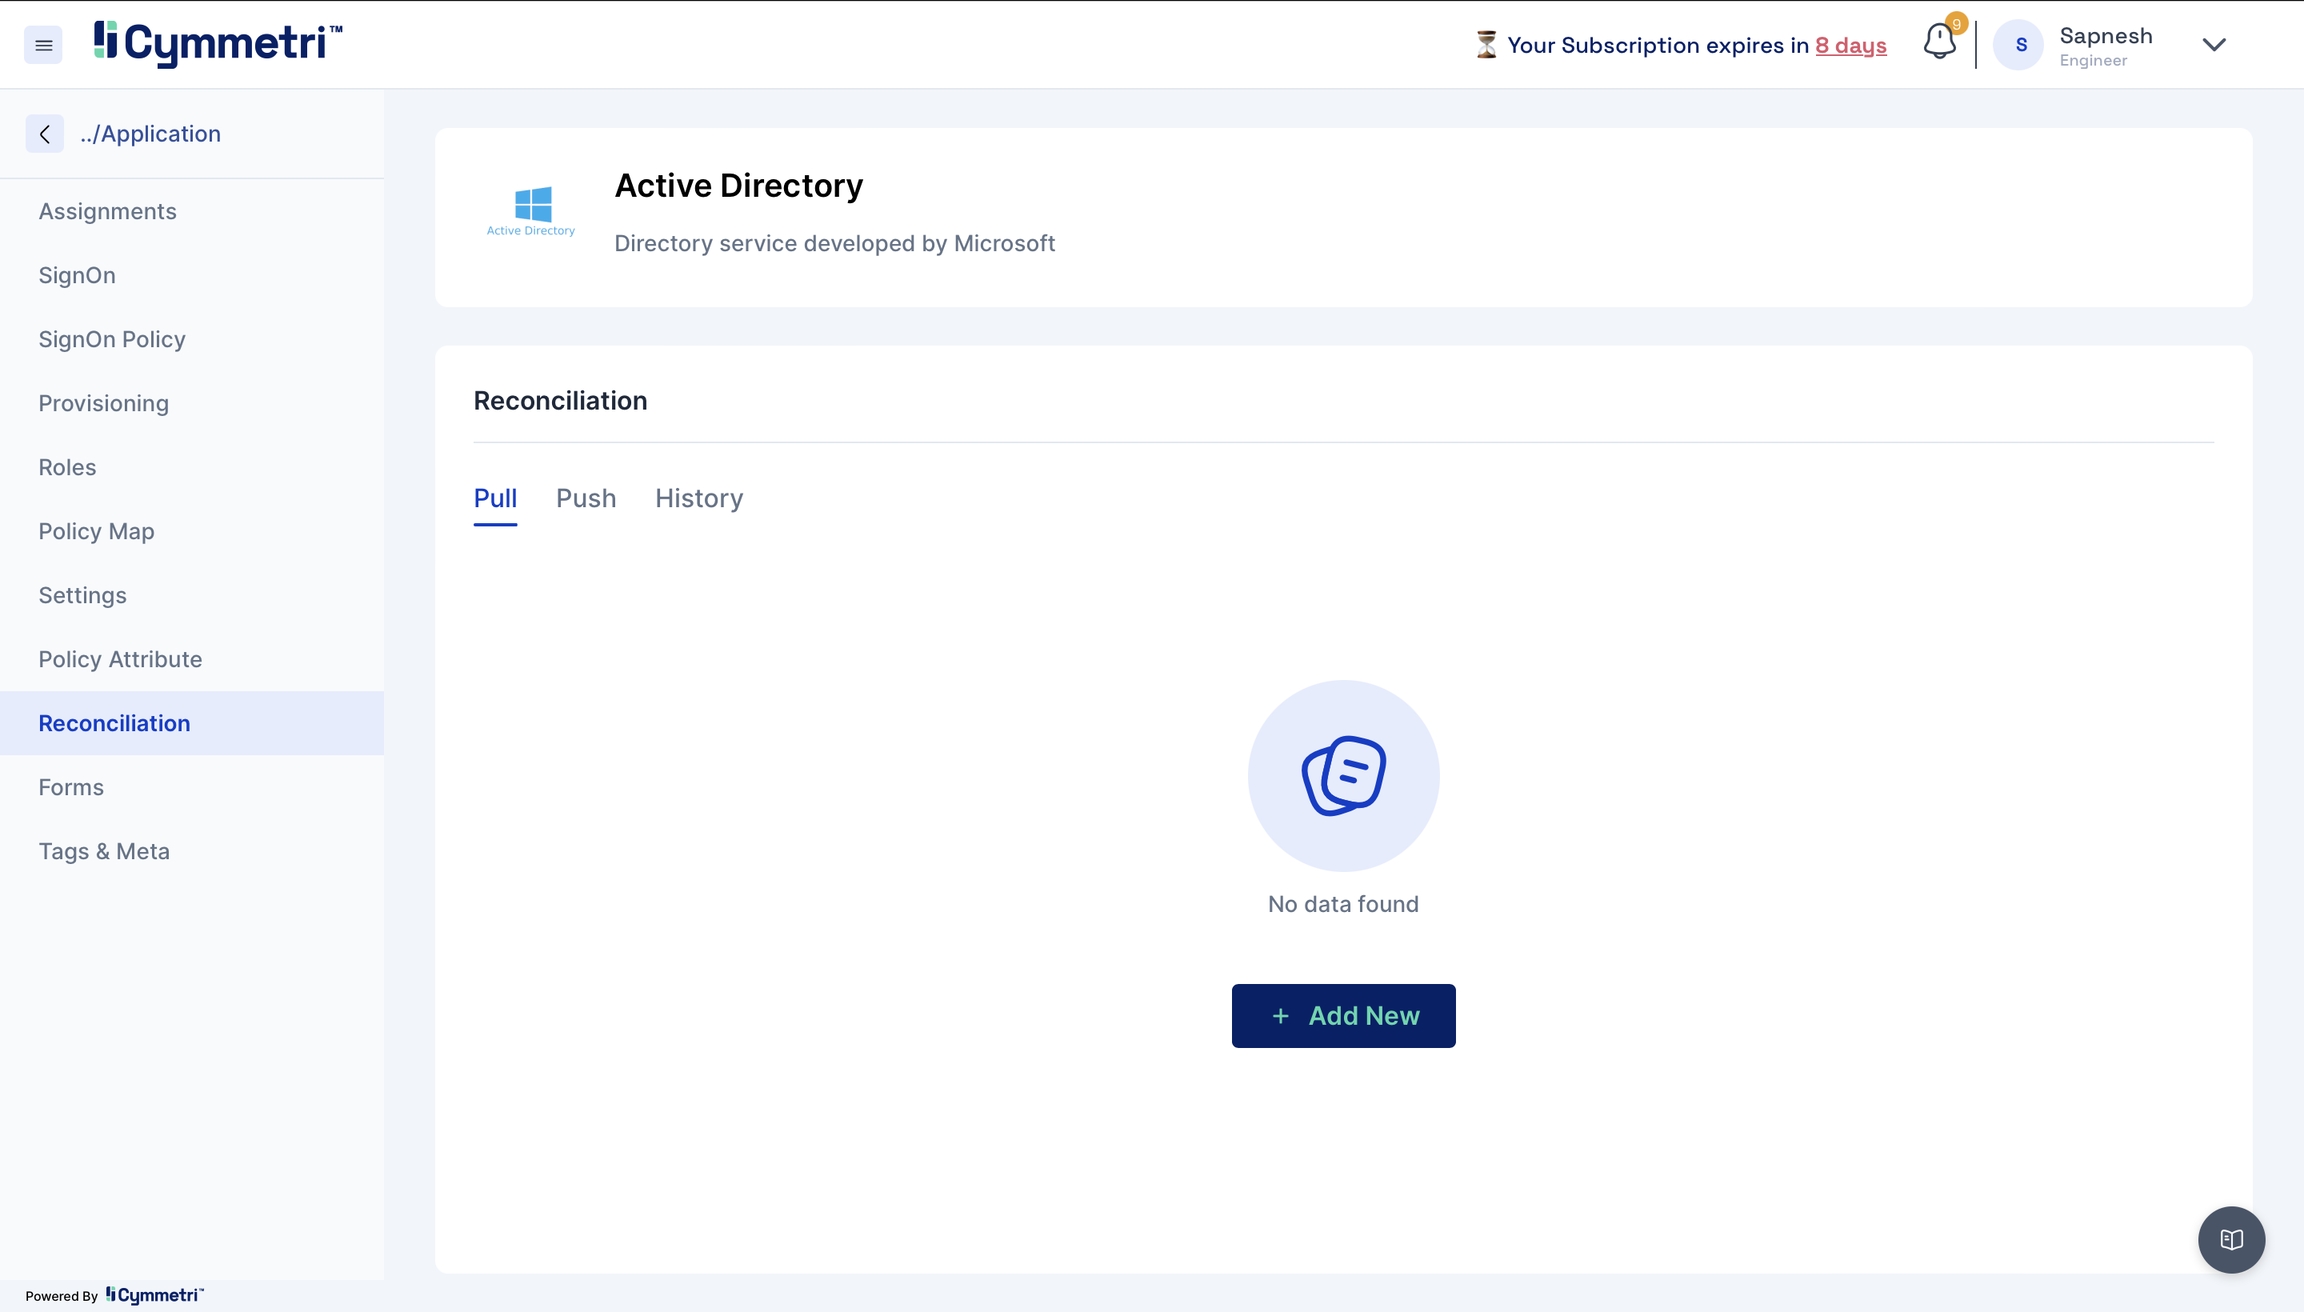Select the Pull tab
The width and height of the screenshot is (2304, 1312).
click(x=495, y=498)
